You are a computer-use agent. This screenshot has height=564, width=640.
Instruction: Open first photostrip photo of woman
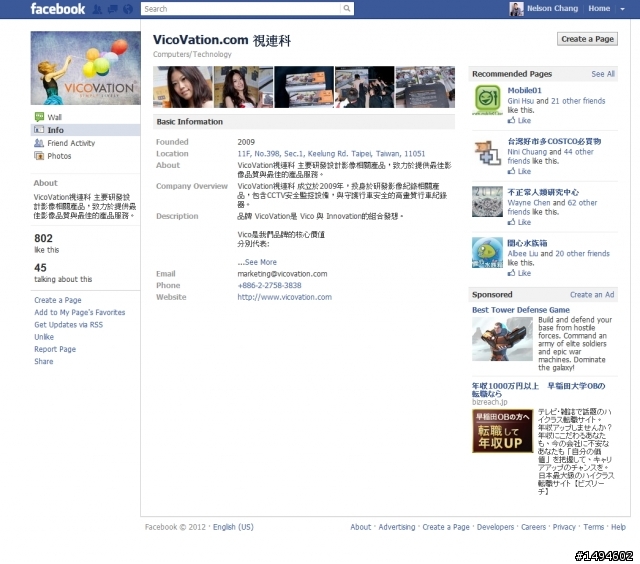coord(183,87)
